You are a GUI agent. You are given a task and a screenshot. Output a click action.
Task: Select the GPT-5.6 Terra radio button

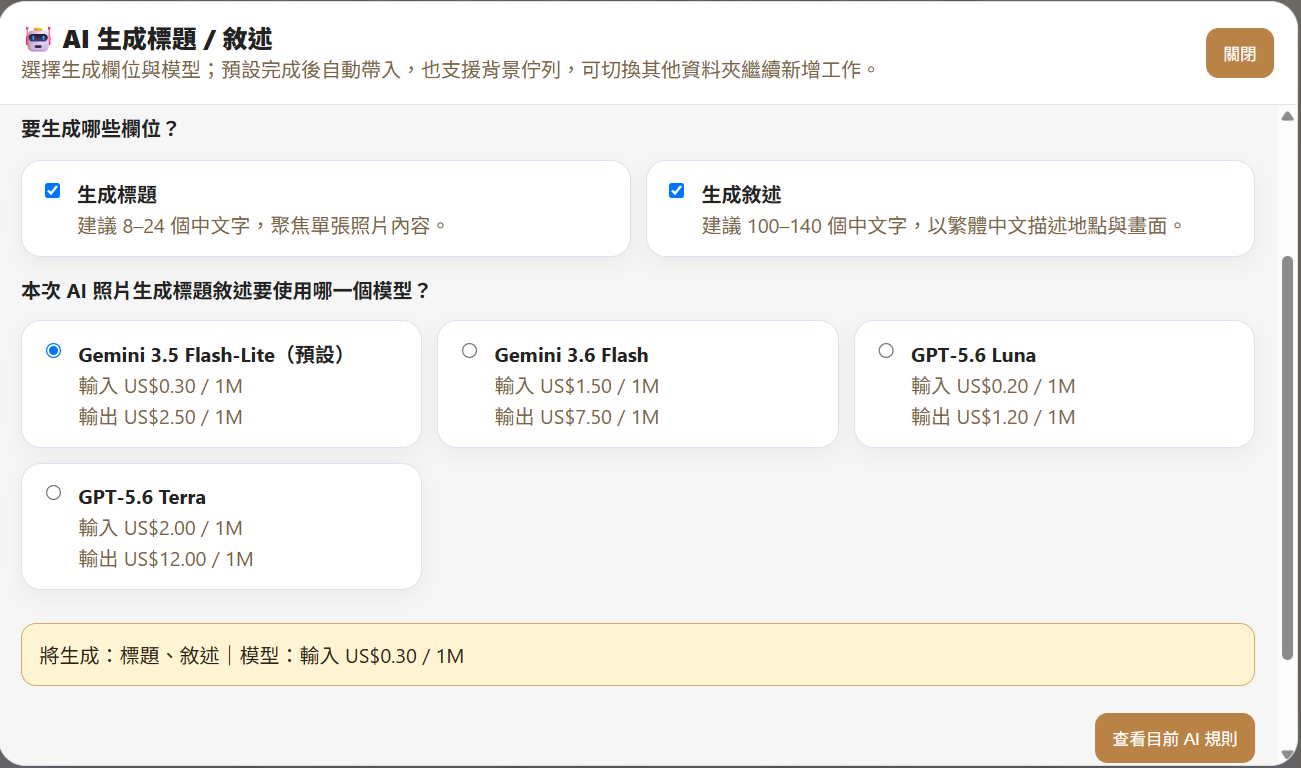click(x=54, y=493)
